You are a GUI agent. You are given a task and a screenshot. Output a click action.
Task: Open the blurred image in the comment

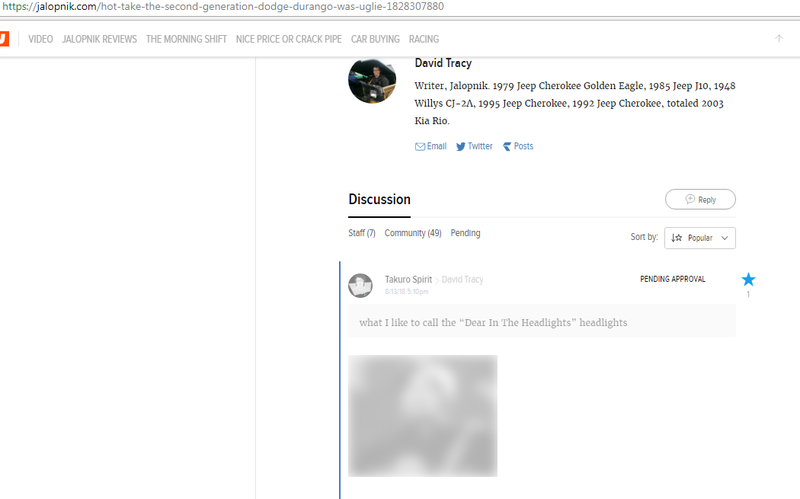pyautogui.click(x=422, y=416)
